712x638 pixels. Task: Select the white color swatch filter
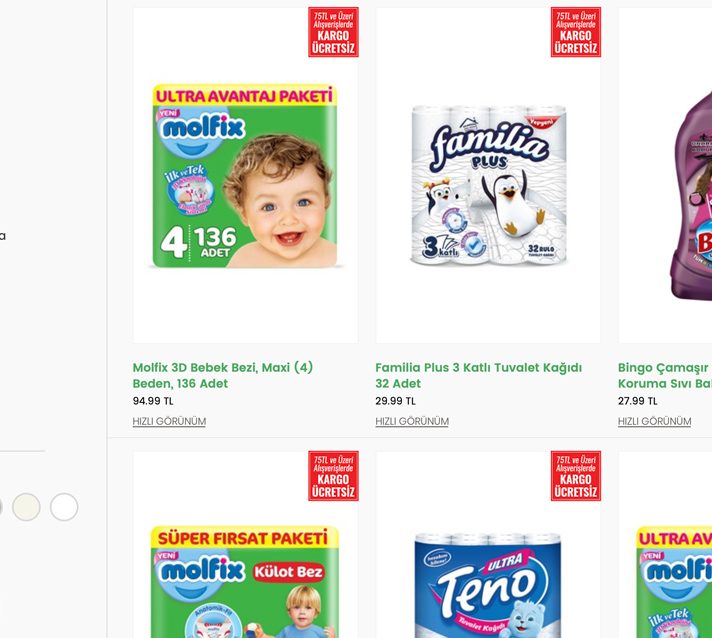click(x=64, y=507)
